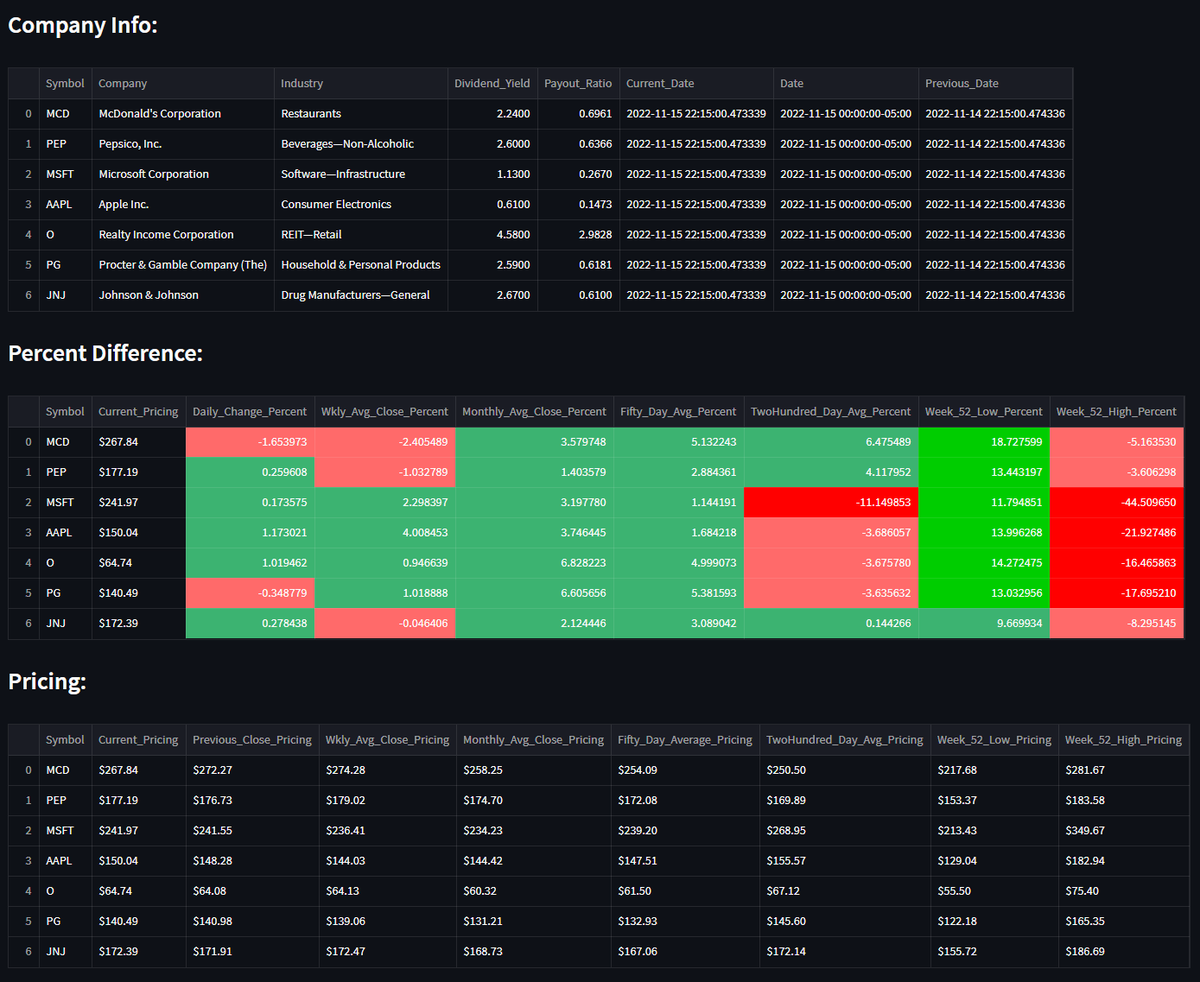1200x982 pixels.
Task: Select the Fifty_Day_Avg_Percent column header
Action: 678,411
